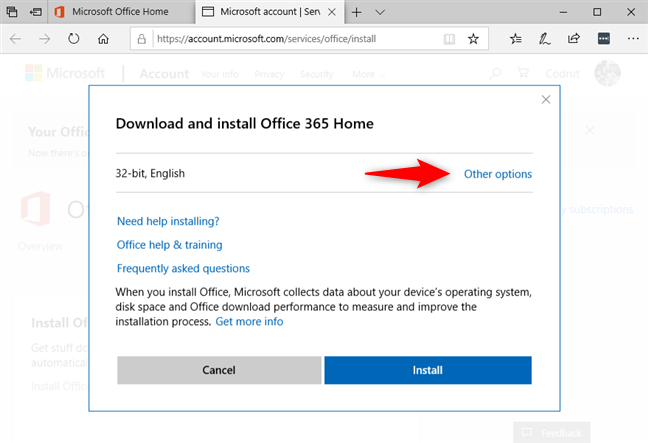648x443 pixels.
Task: Refresh the current page
Action: (x=74, y=39)
